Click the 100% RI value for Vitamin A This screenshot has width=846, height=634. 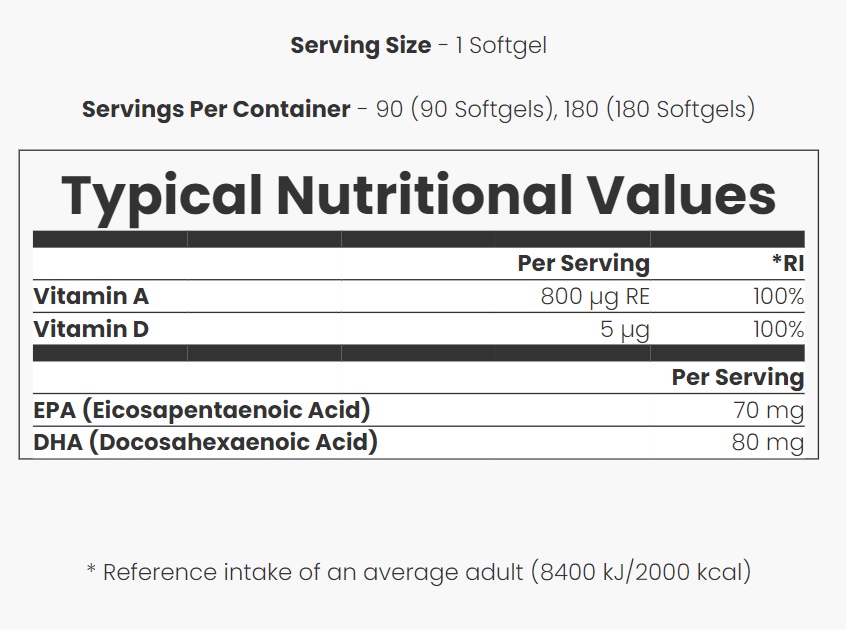[x=778, y=296]
